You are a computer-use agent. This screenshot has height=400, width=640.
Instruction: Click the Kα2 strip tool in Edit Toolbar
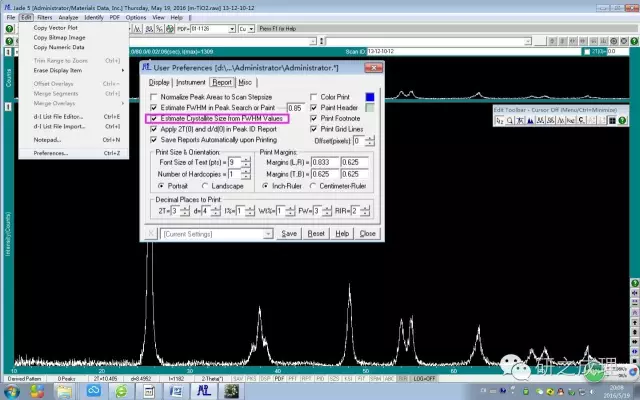[571, 120]
